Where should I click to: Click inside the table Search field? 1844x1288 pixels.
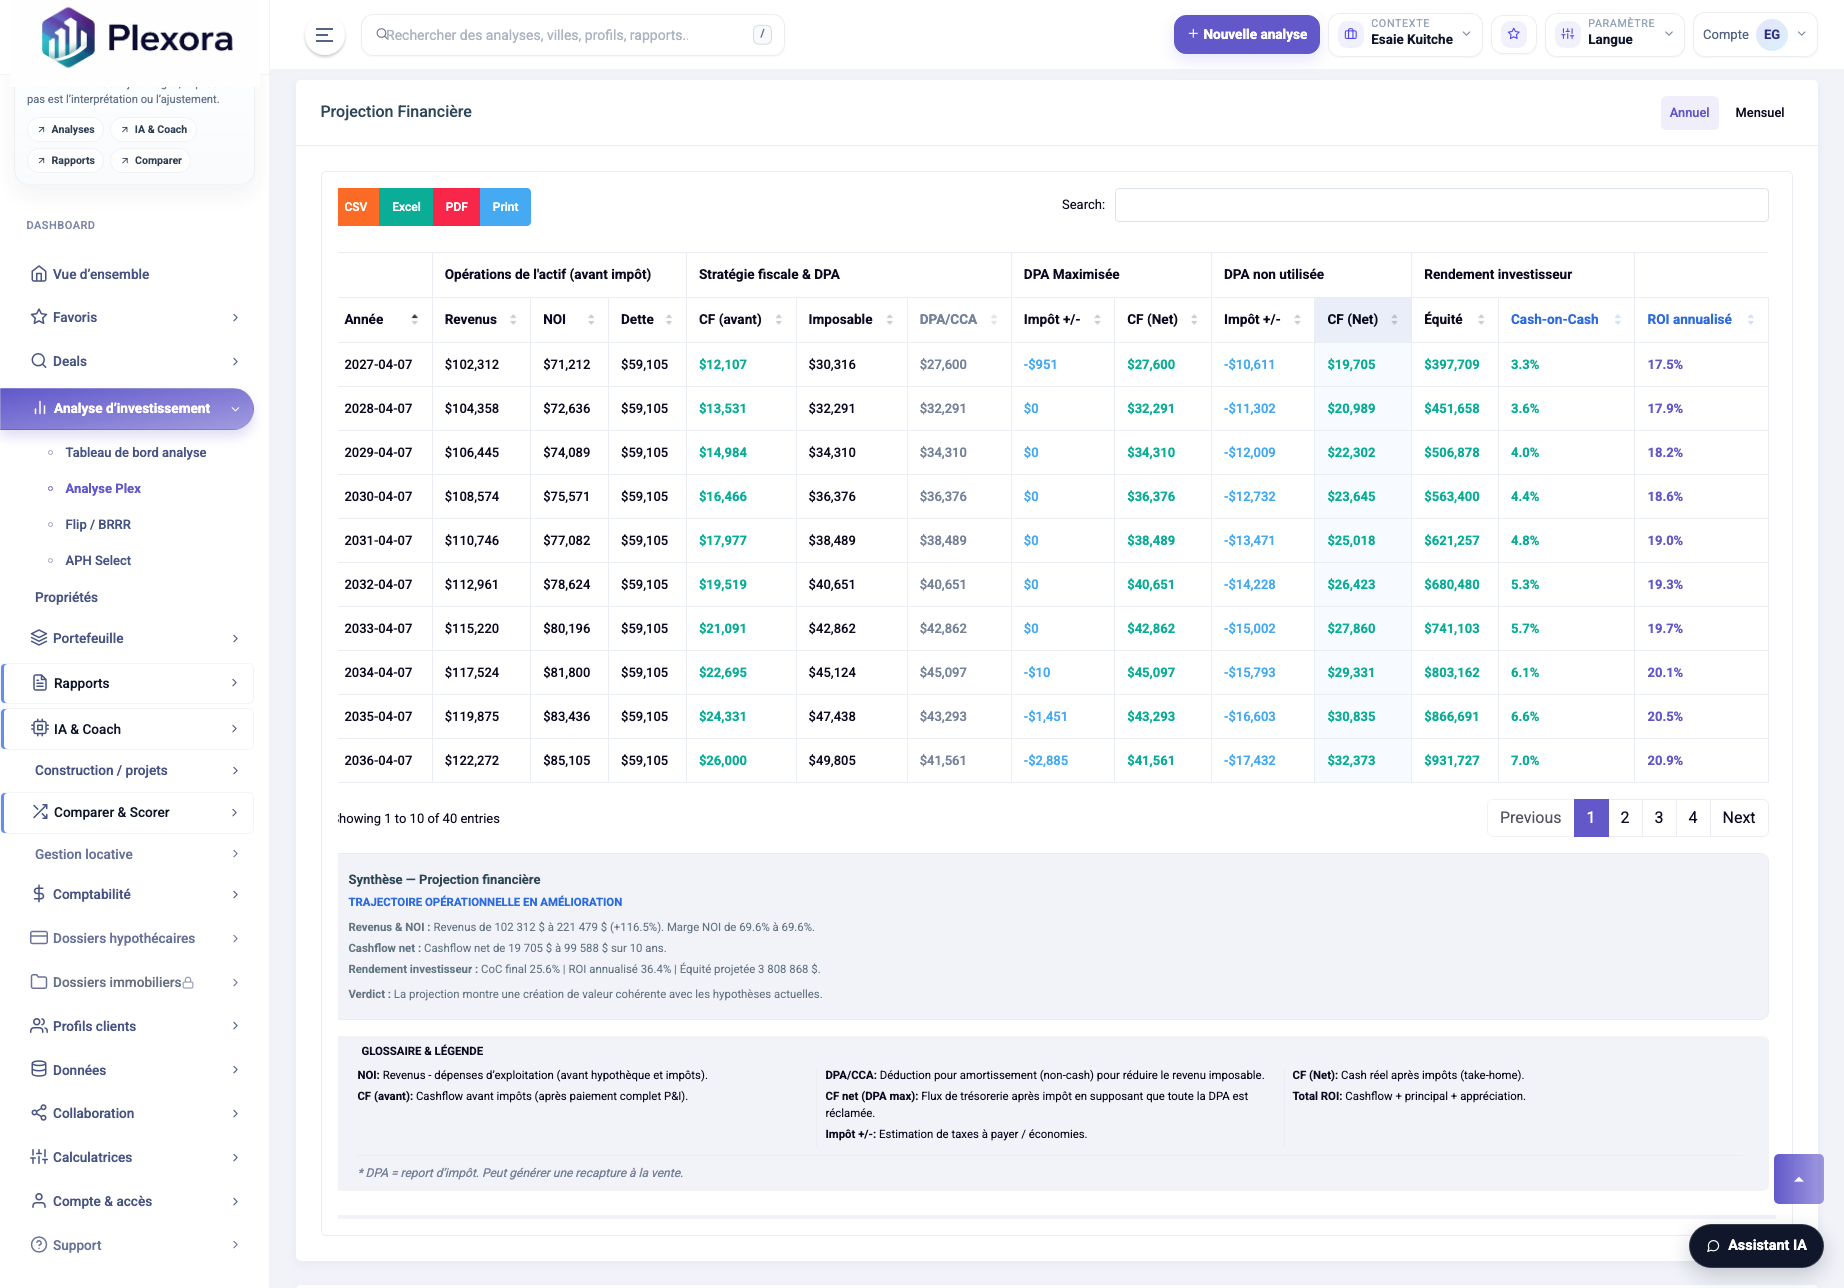(1440, 204)
